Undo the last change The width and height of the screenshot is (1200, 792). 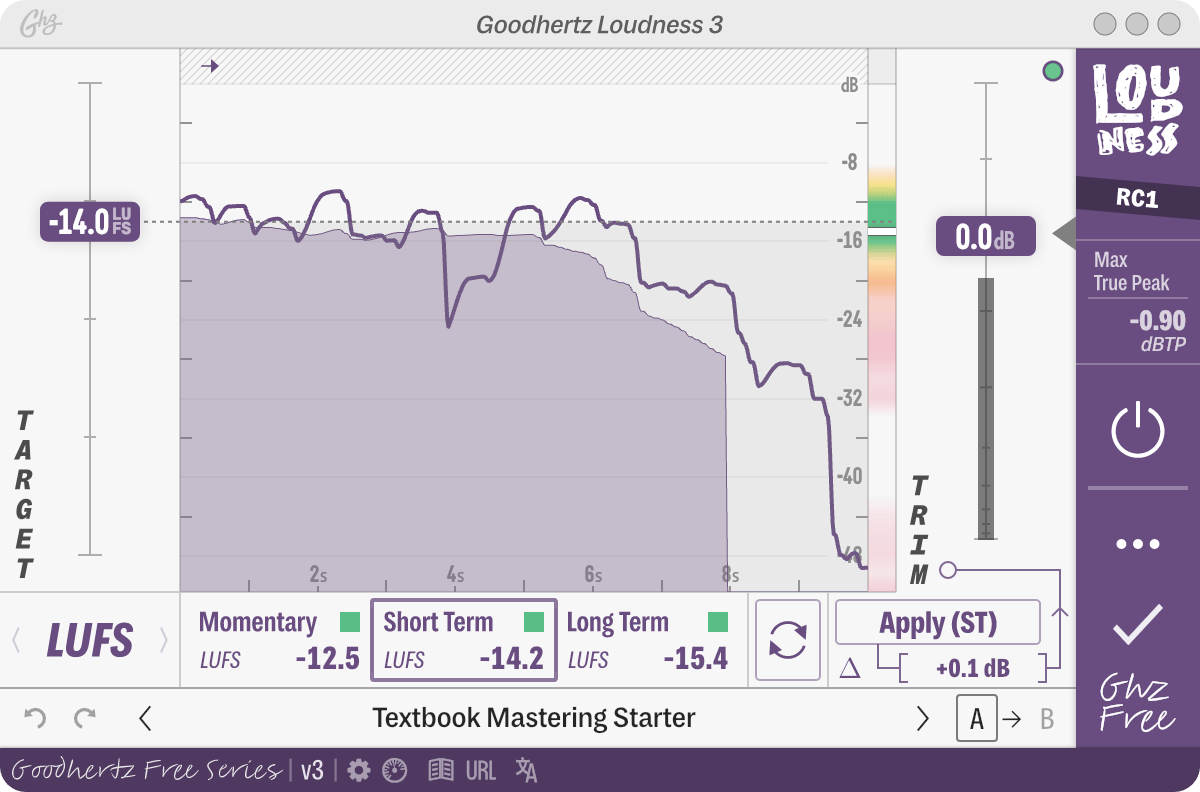point(35,718)
